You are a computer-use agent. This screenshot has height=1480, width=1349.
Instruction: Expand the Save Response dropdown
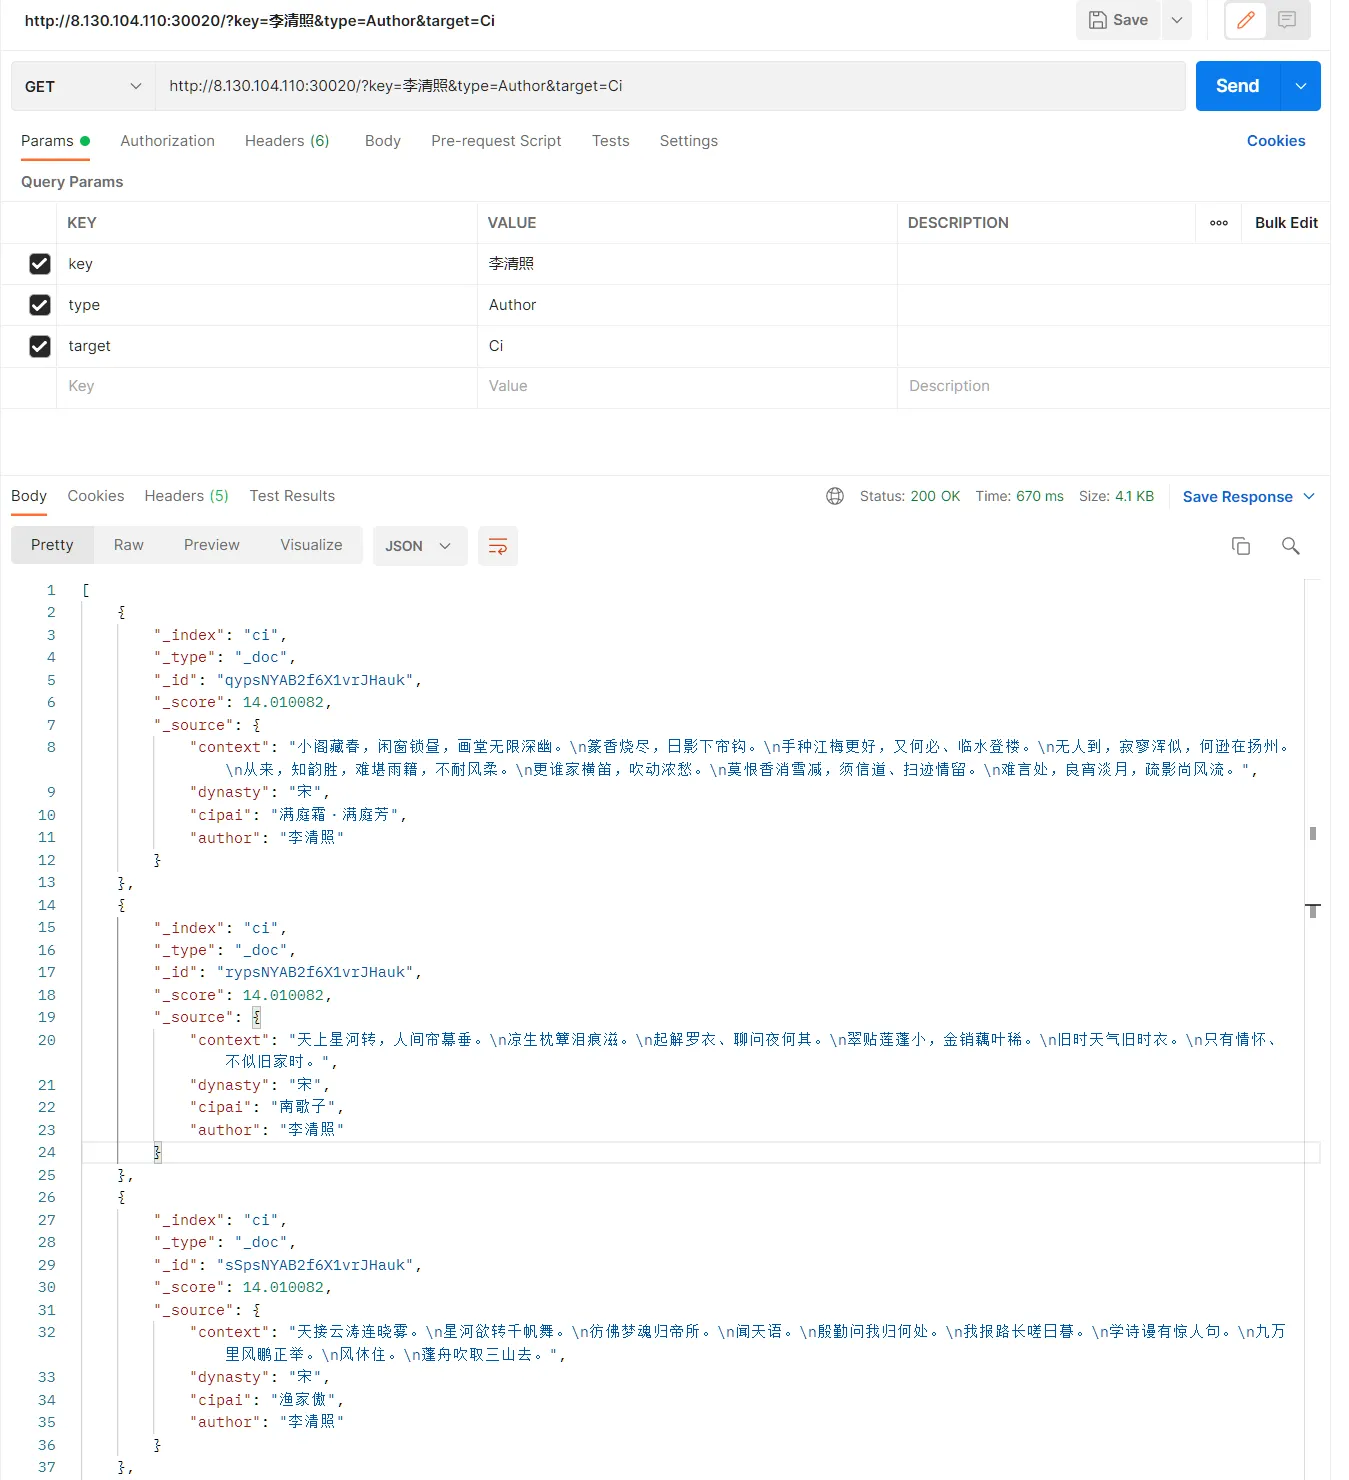coord(1309,497)
